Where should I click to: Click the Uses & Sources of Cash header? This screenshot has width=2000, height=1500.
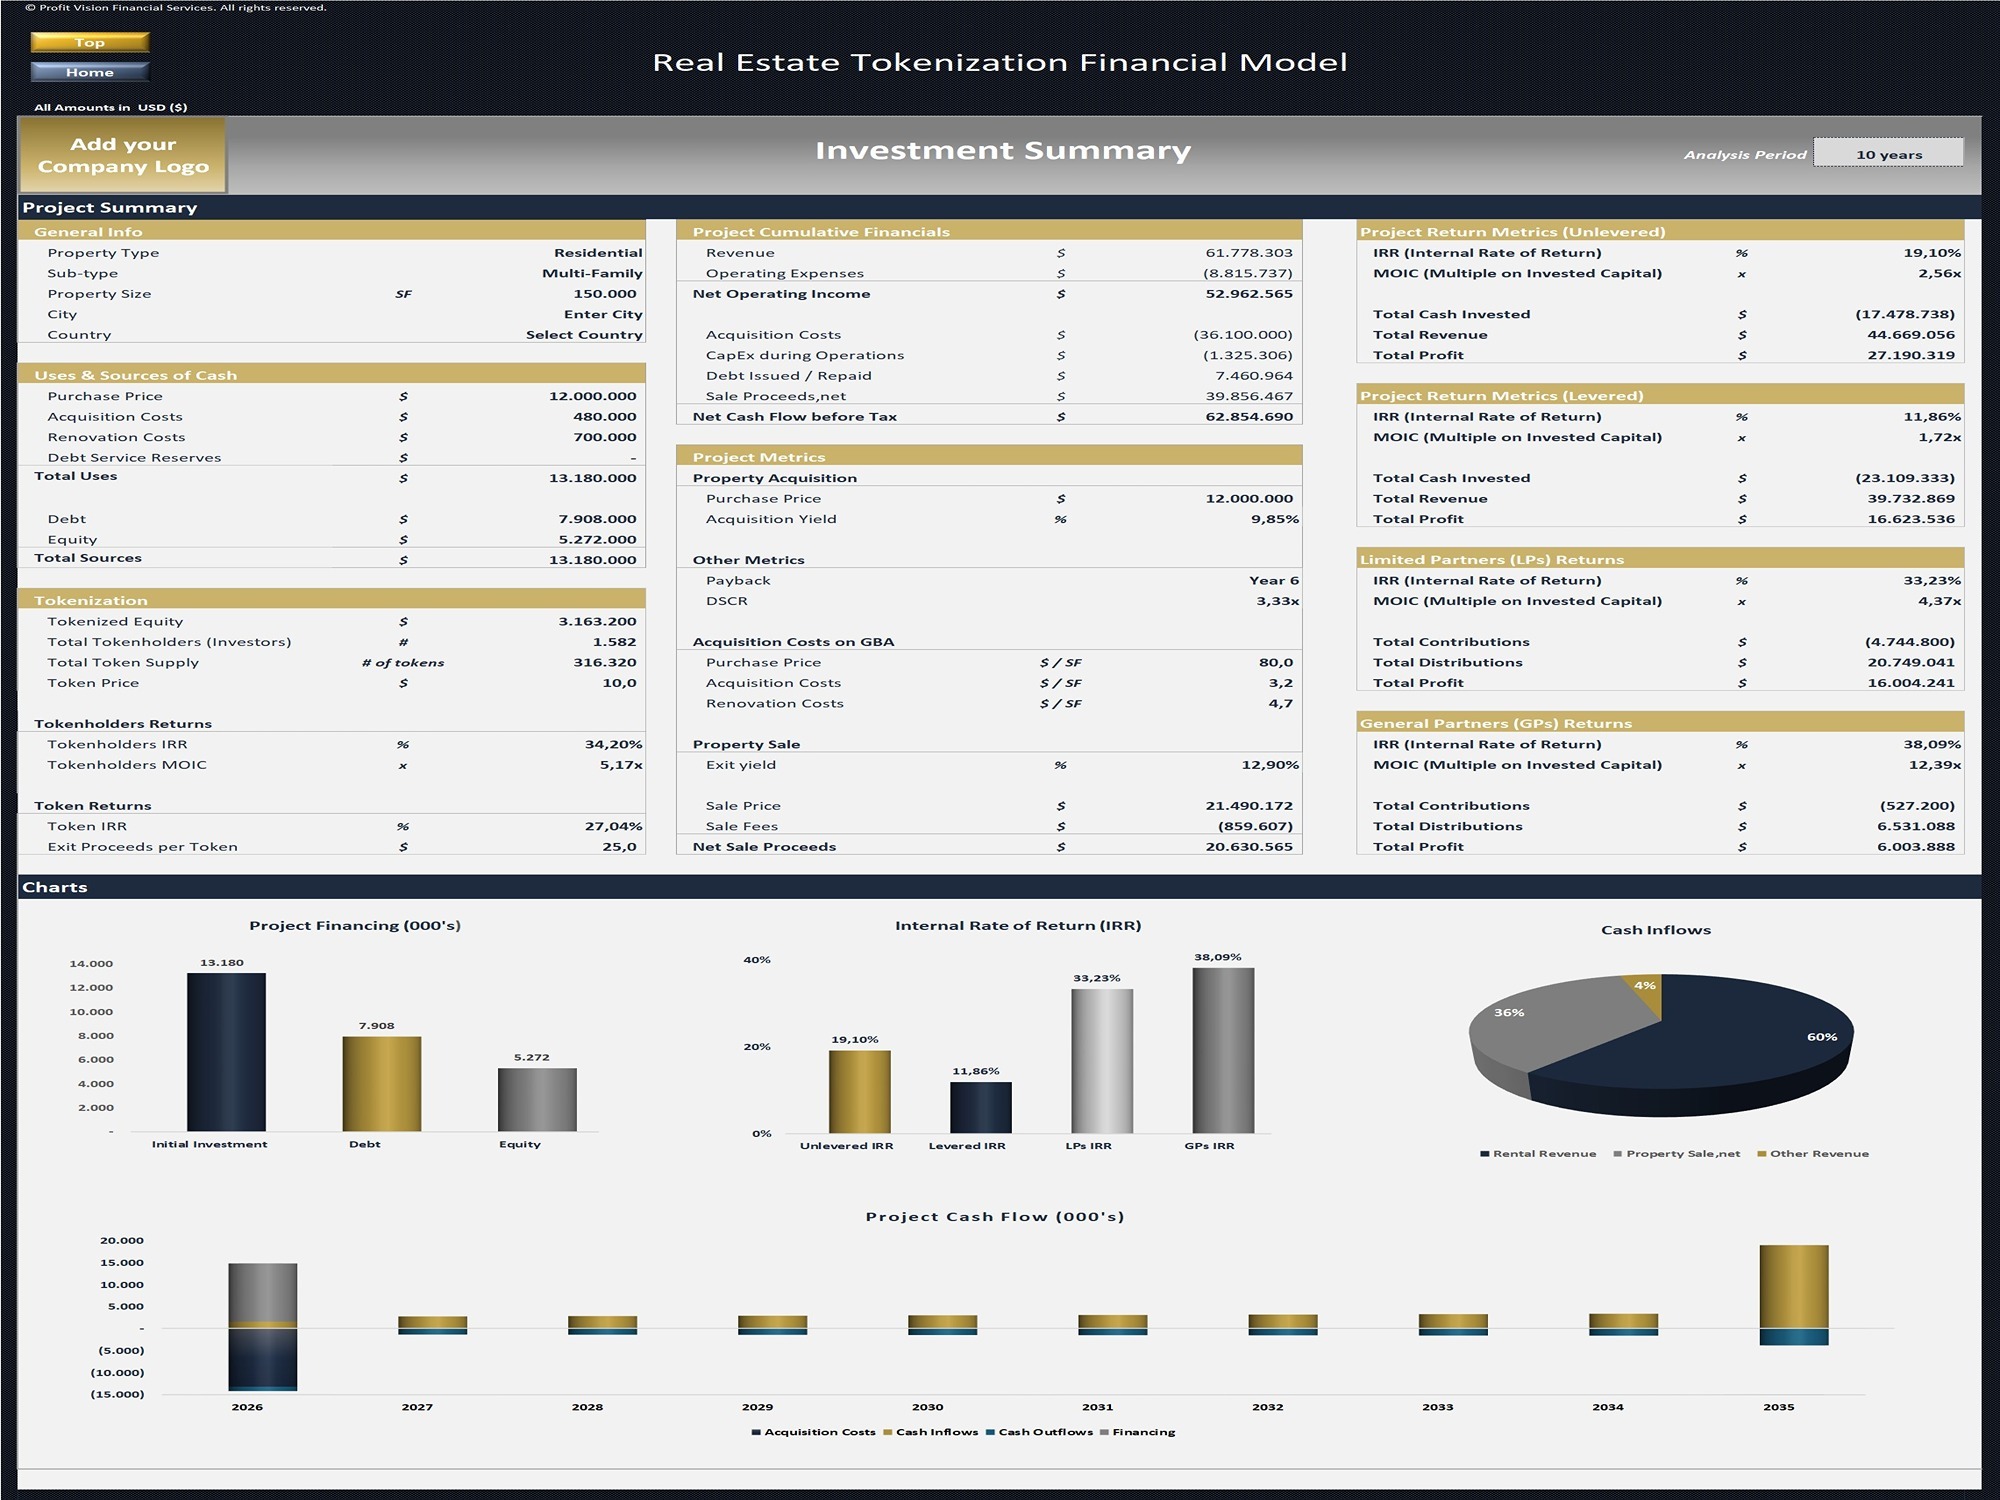coord(135,375)
